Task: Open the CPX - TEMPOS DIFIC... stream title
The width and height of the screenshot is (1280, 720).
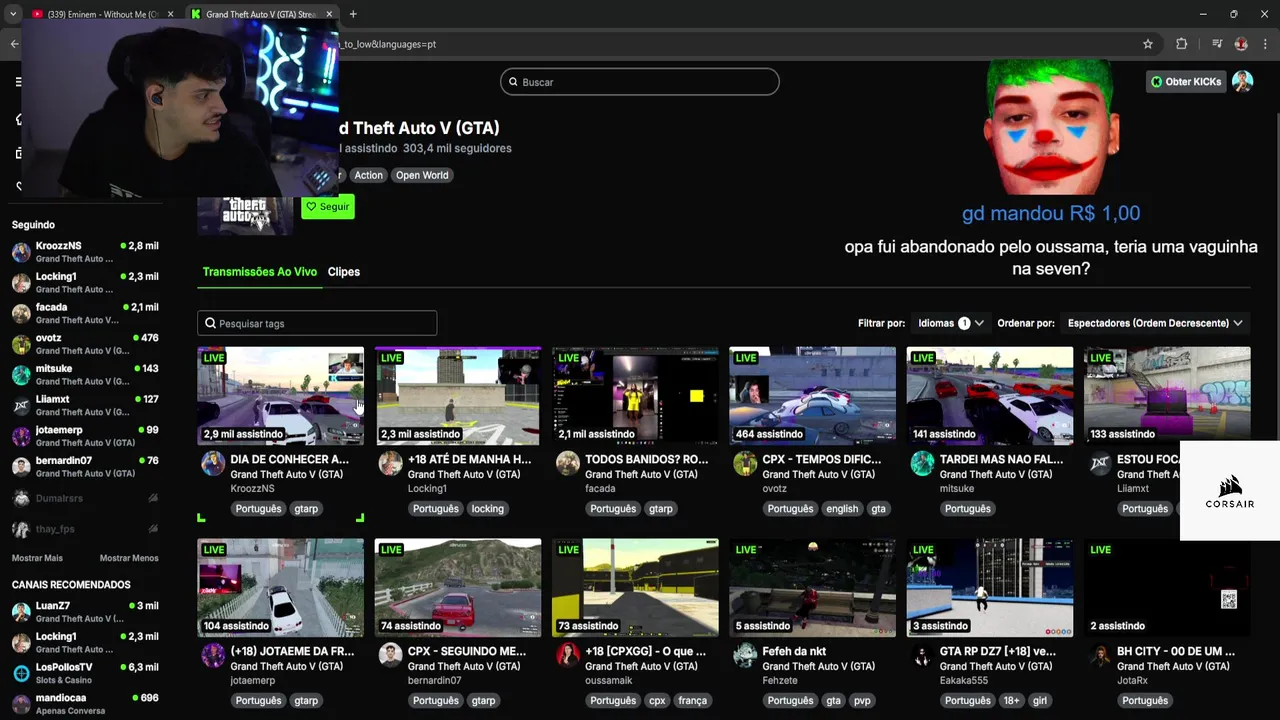Action: [822, 459]
